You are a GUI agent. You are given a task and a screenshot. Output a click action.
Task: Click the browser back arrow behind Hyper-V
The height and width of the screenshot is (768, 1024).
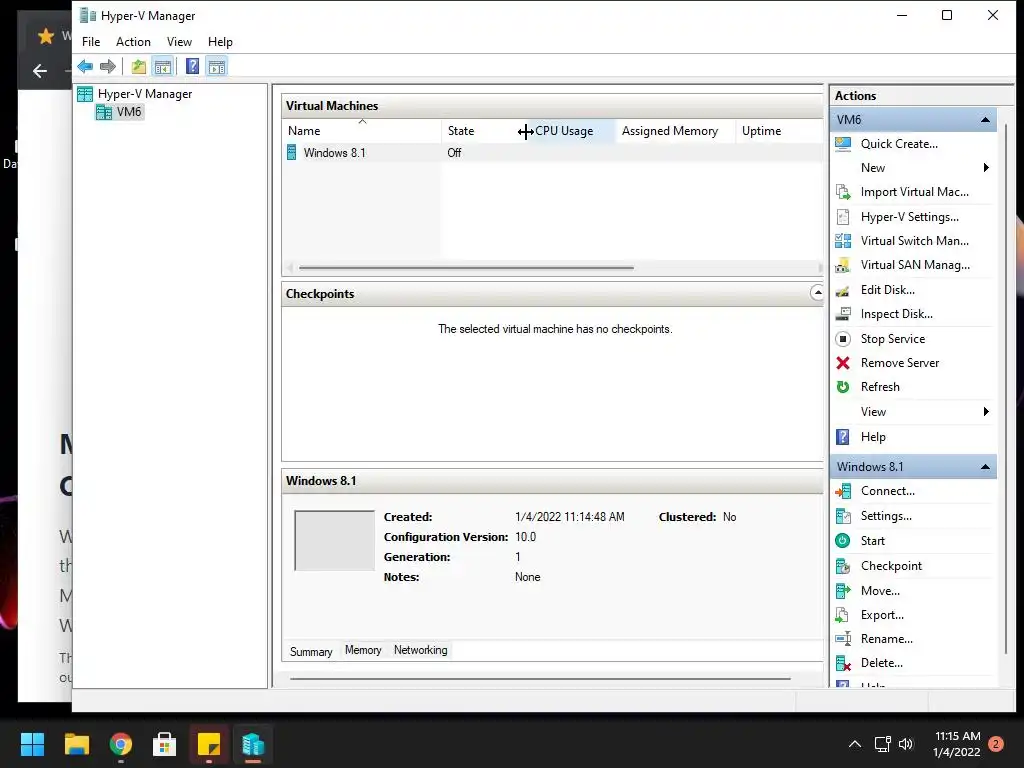(40, 71)
